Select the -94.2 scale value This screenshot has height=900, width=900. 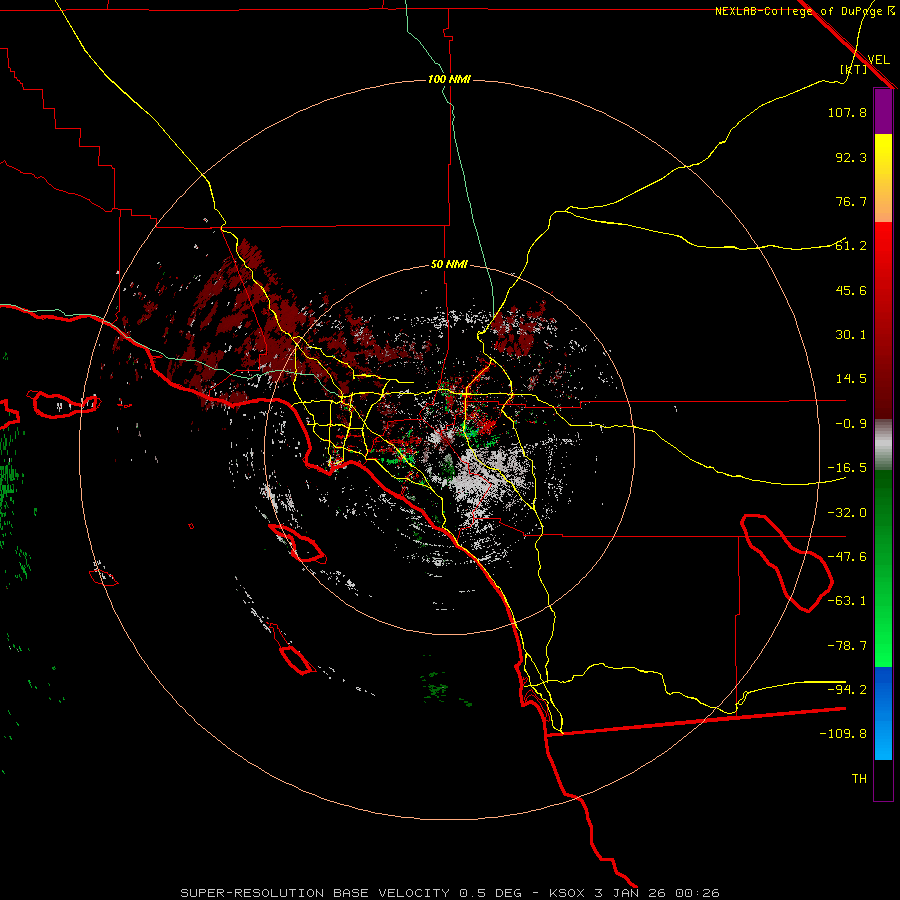pyautogui.click(x=847, y=689)
